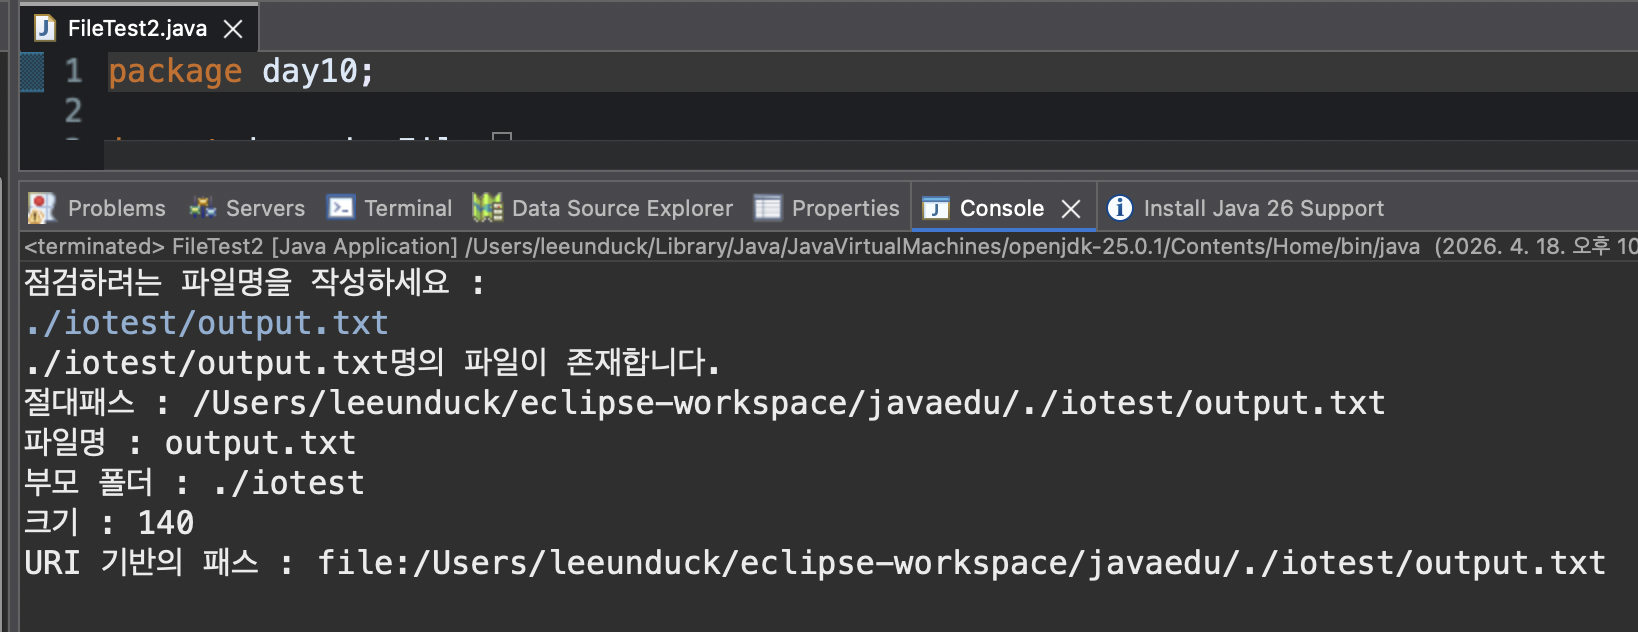Click line number 2 in the editor gutter
The image size is (1638, 632).
(x=74, y=110)
